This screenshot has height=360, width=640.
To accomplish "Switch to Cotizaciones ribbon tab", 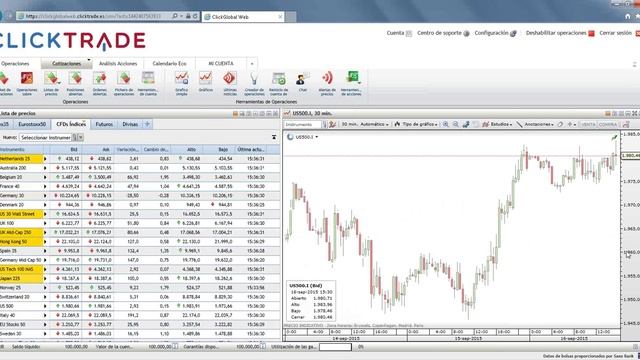I will 67,64.
